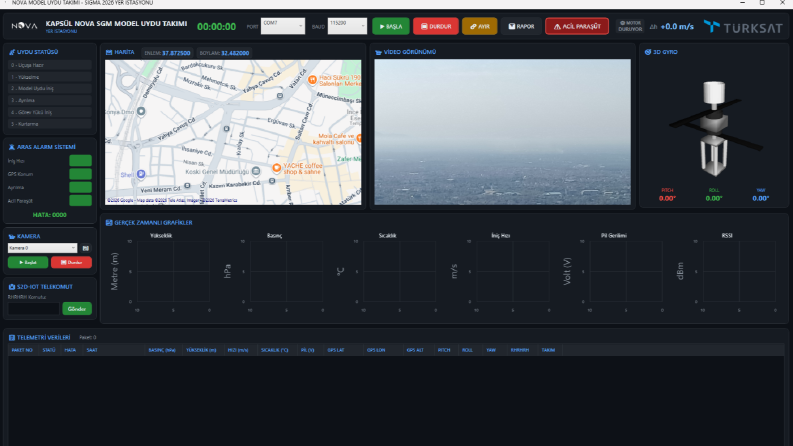Click the Telemetri Verileri table icon

[x=12, y=337]
